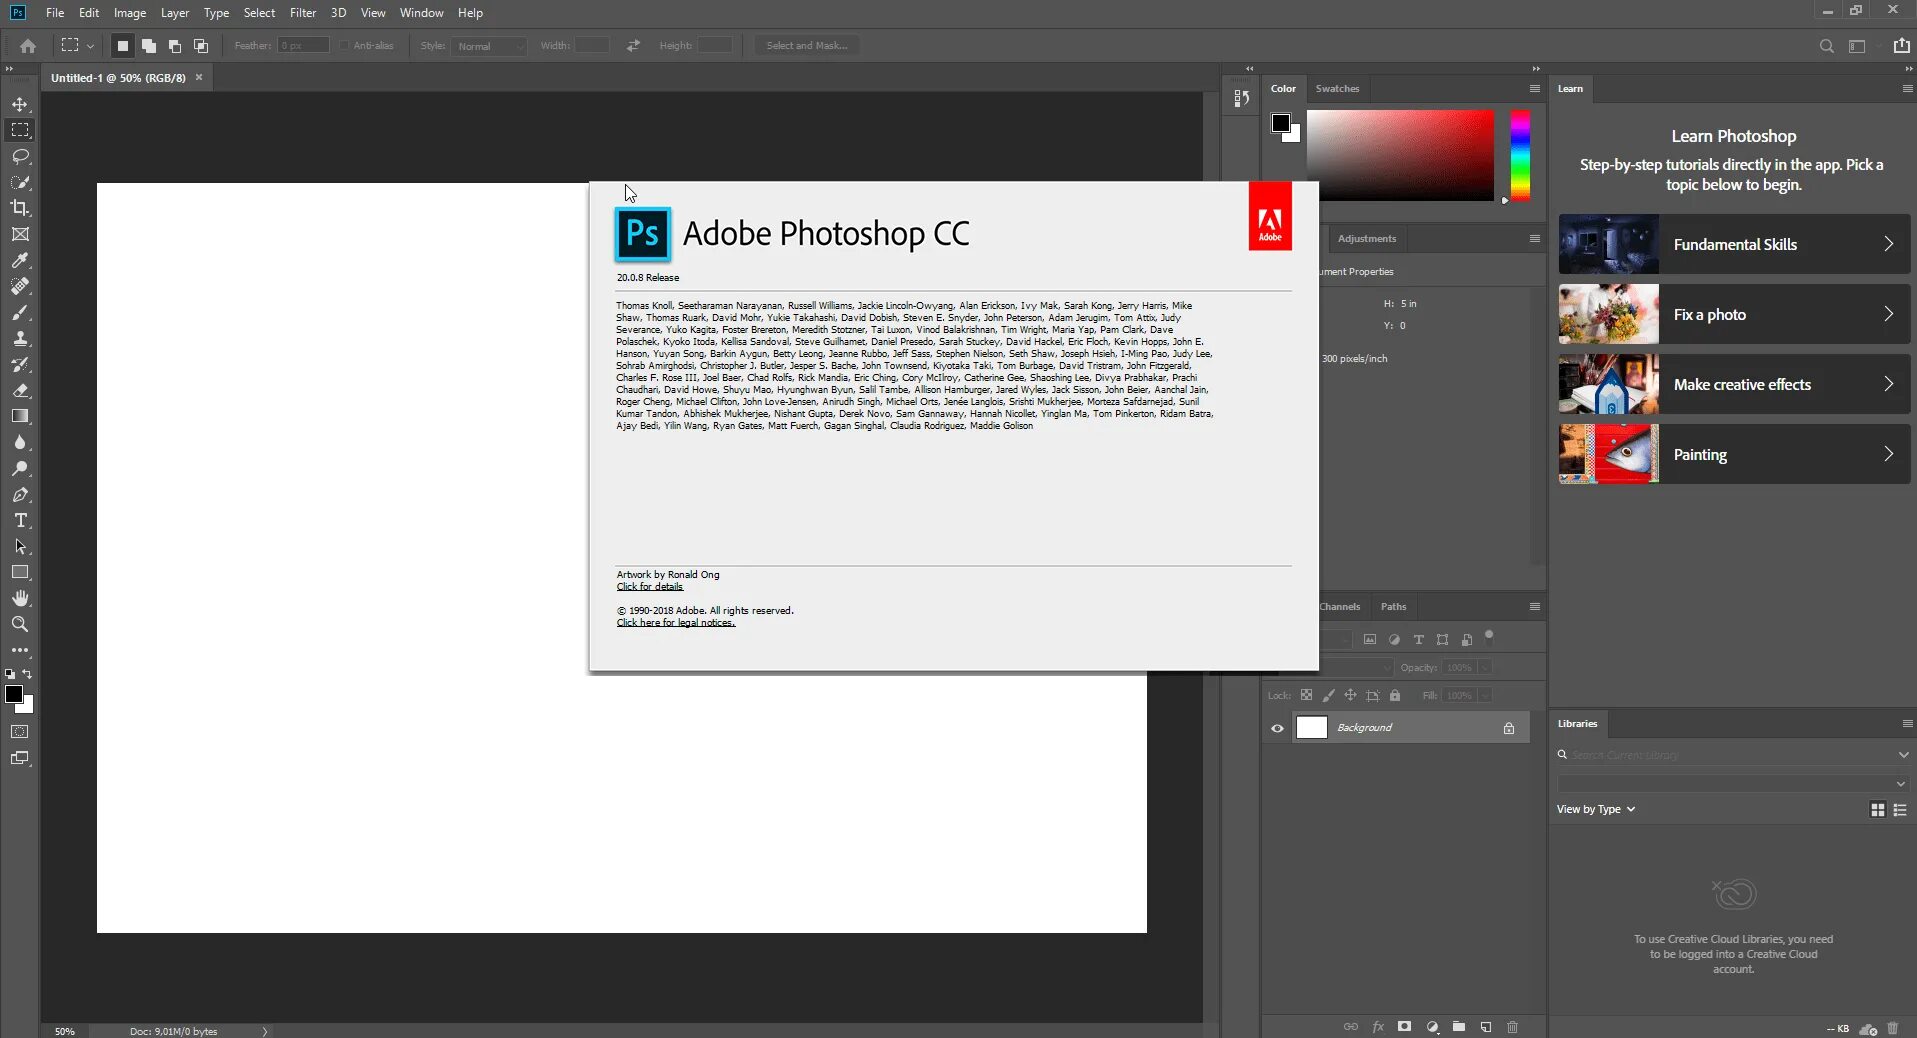Select the Brush tool

tap(20, 312)
